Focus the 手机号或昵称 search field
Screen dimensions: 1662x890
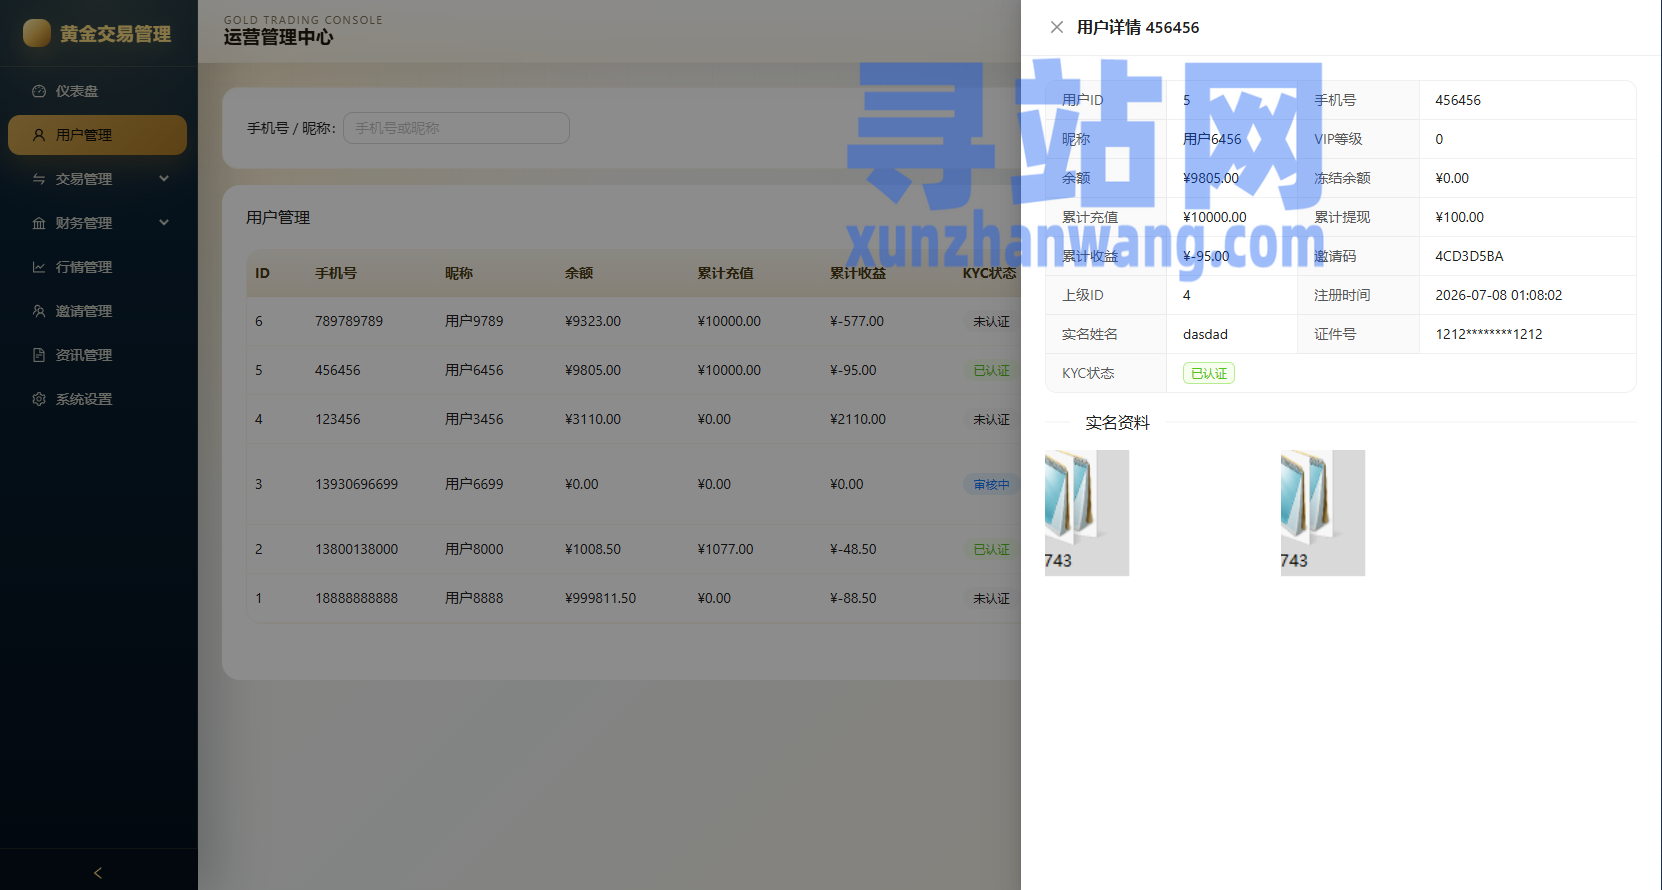(x=456, y=128)
